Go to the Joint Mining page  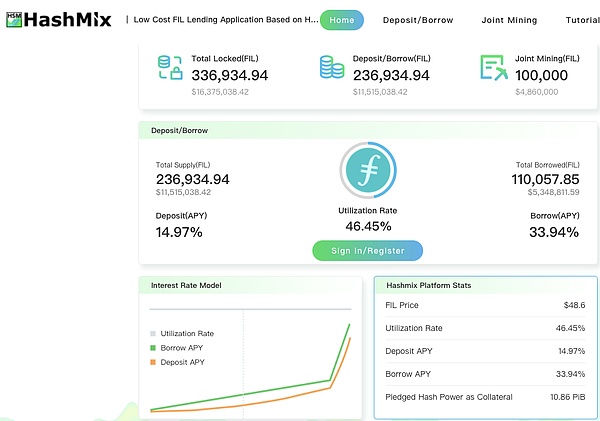click(509, 20)
